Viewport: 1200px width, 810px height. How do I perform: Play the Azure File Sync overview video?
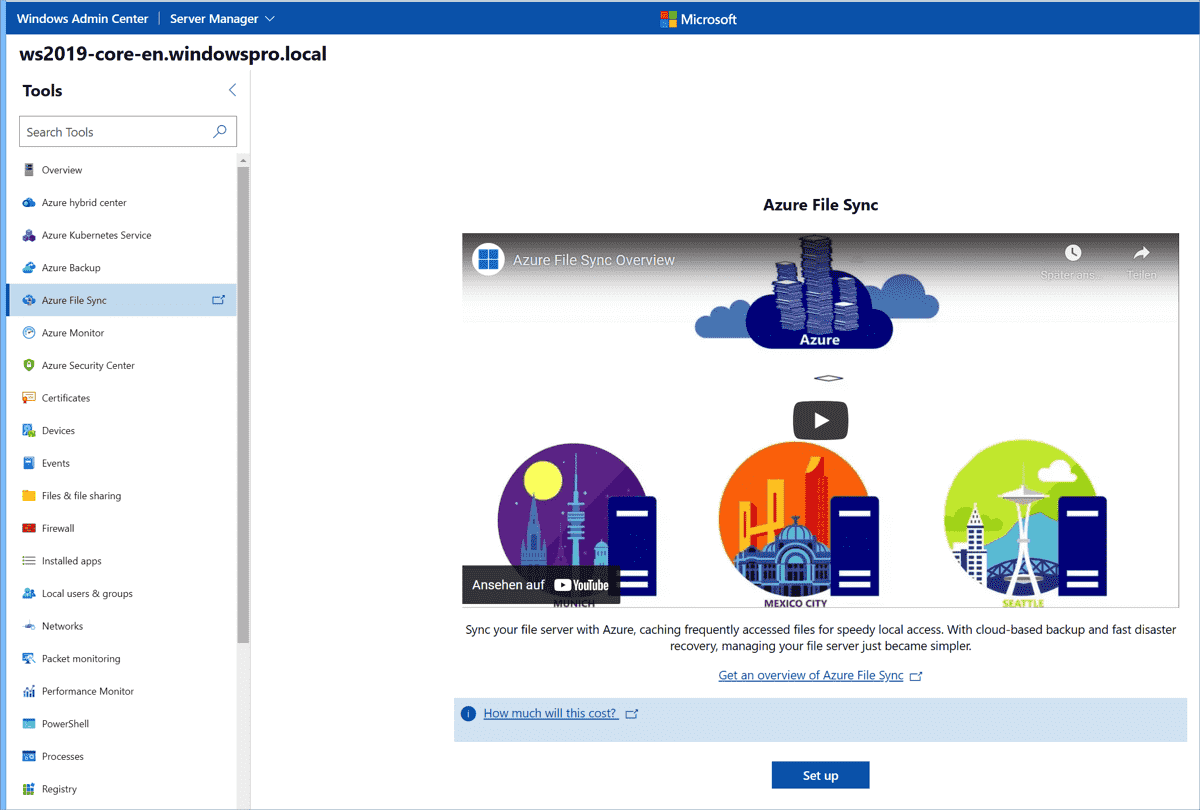(820, 420)
